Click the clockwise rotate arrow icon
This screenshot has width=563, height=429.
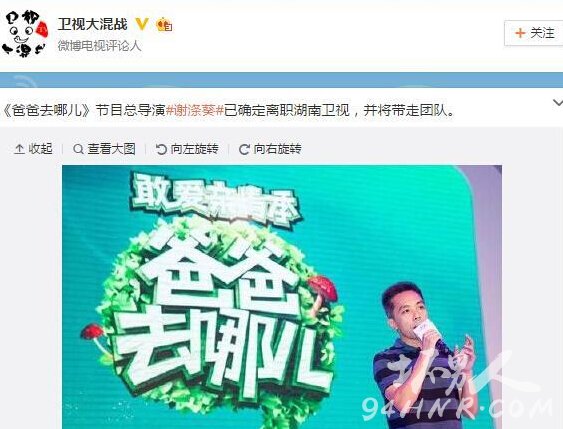[x=244, y=149]
